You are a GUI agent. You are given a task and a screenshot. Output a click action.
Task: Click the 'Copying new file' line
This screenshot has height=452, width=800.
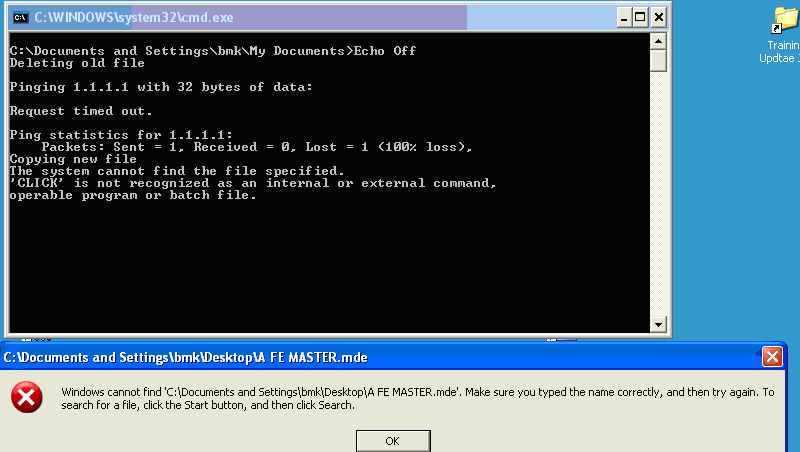[x=73, y=159]
